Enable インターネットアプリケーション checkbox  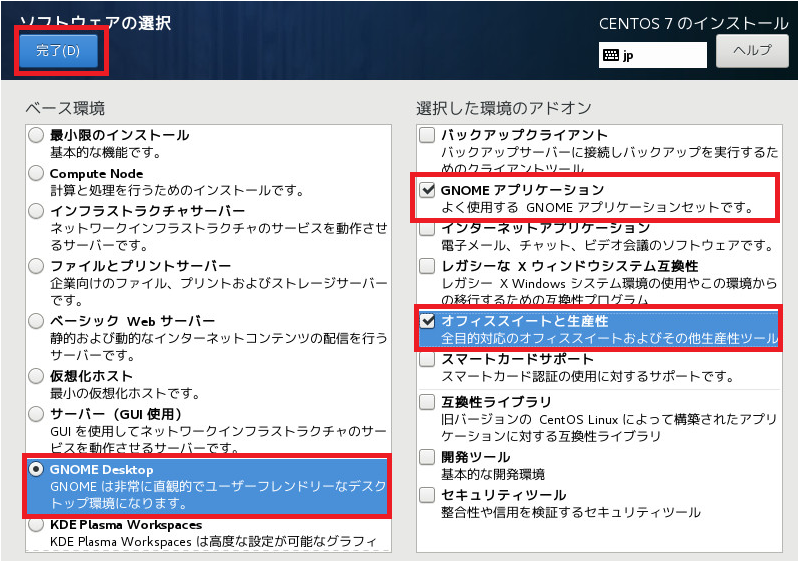point(427,229)
